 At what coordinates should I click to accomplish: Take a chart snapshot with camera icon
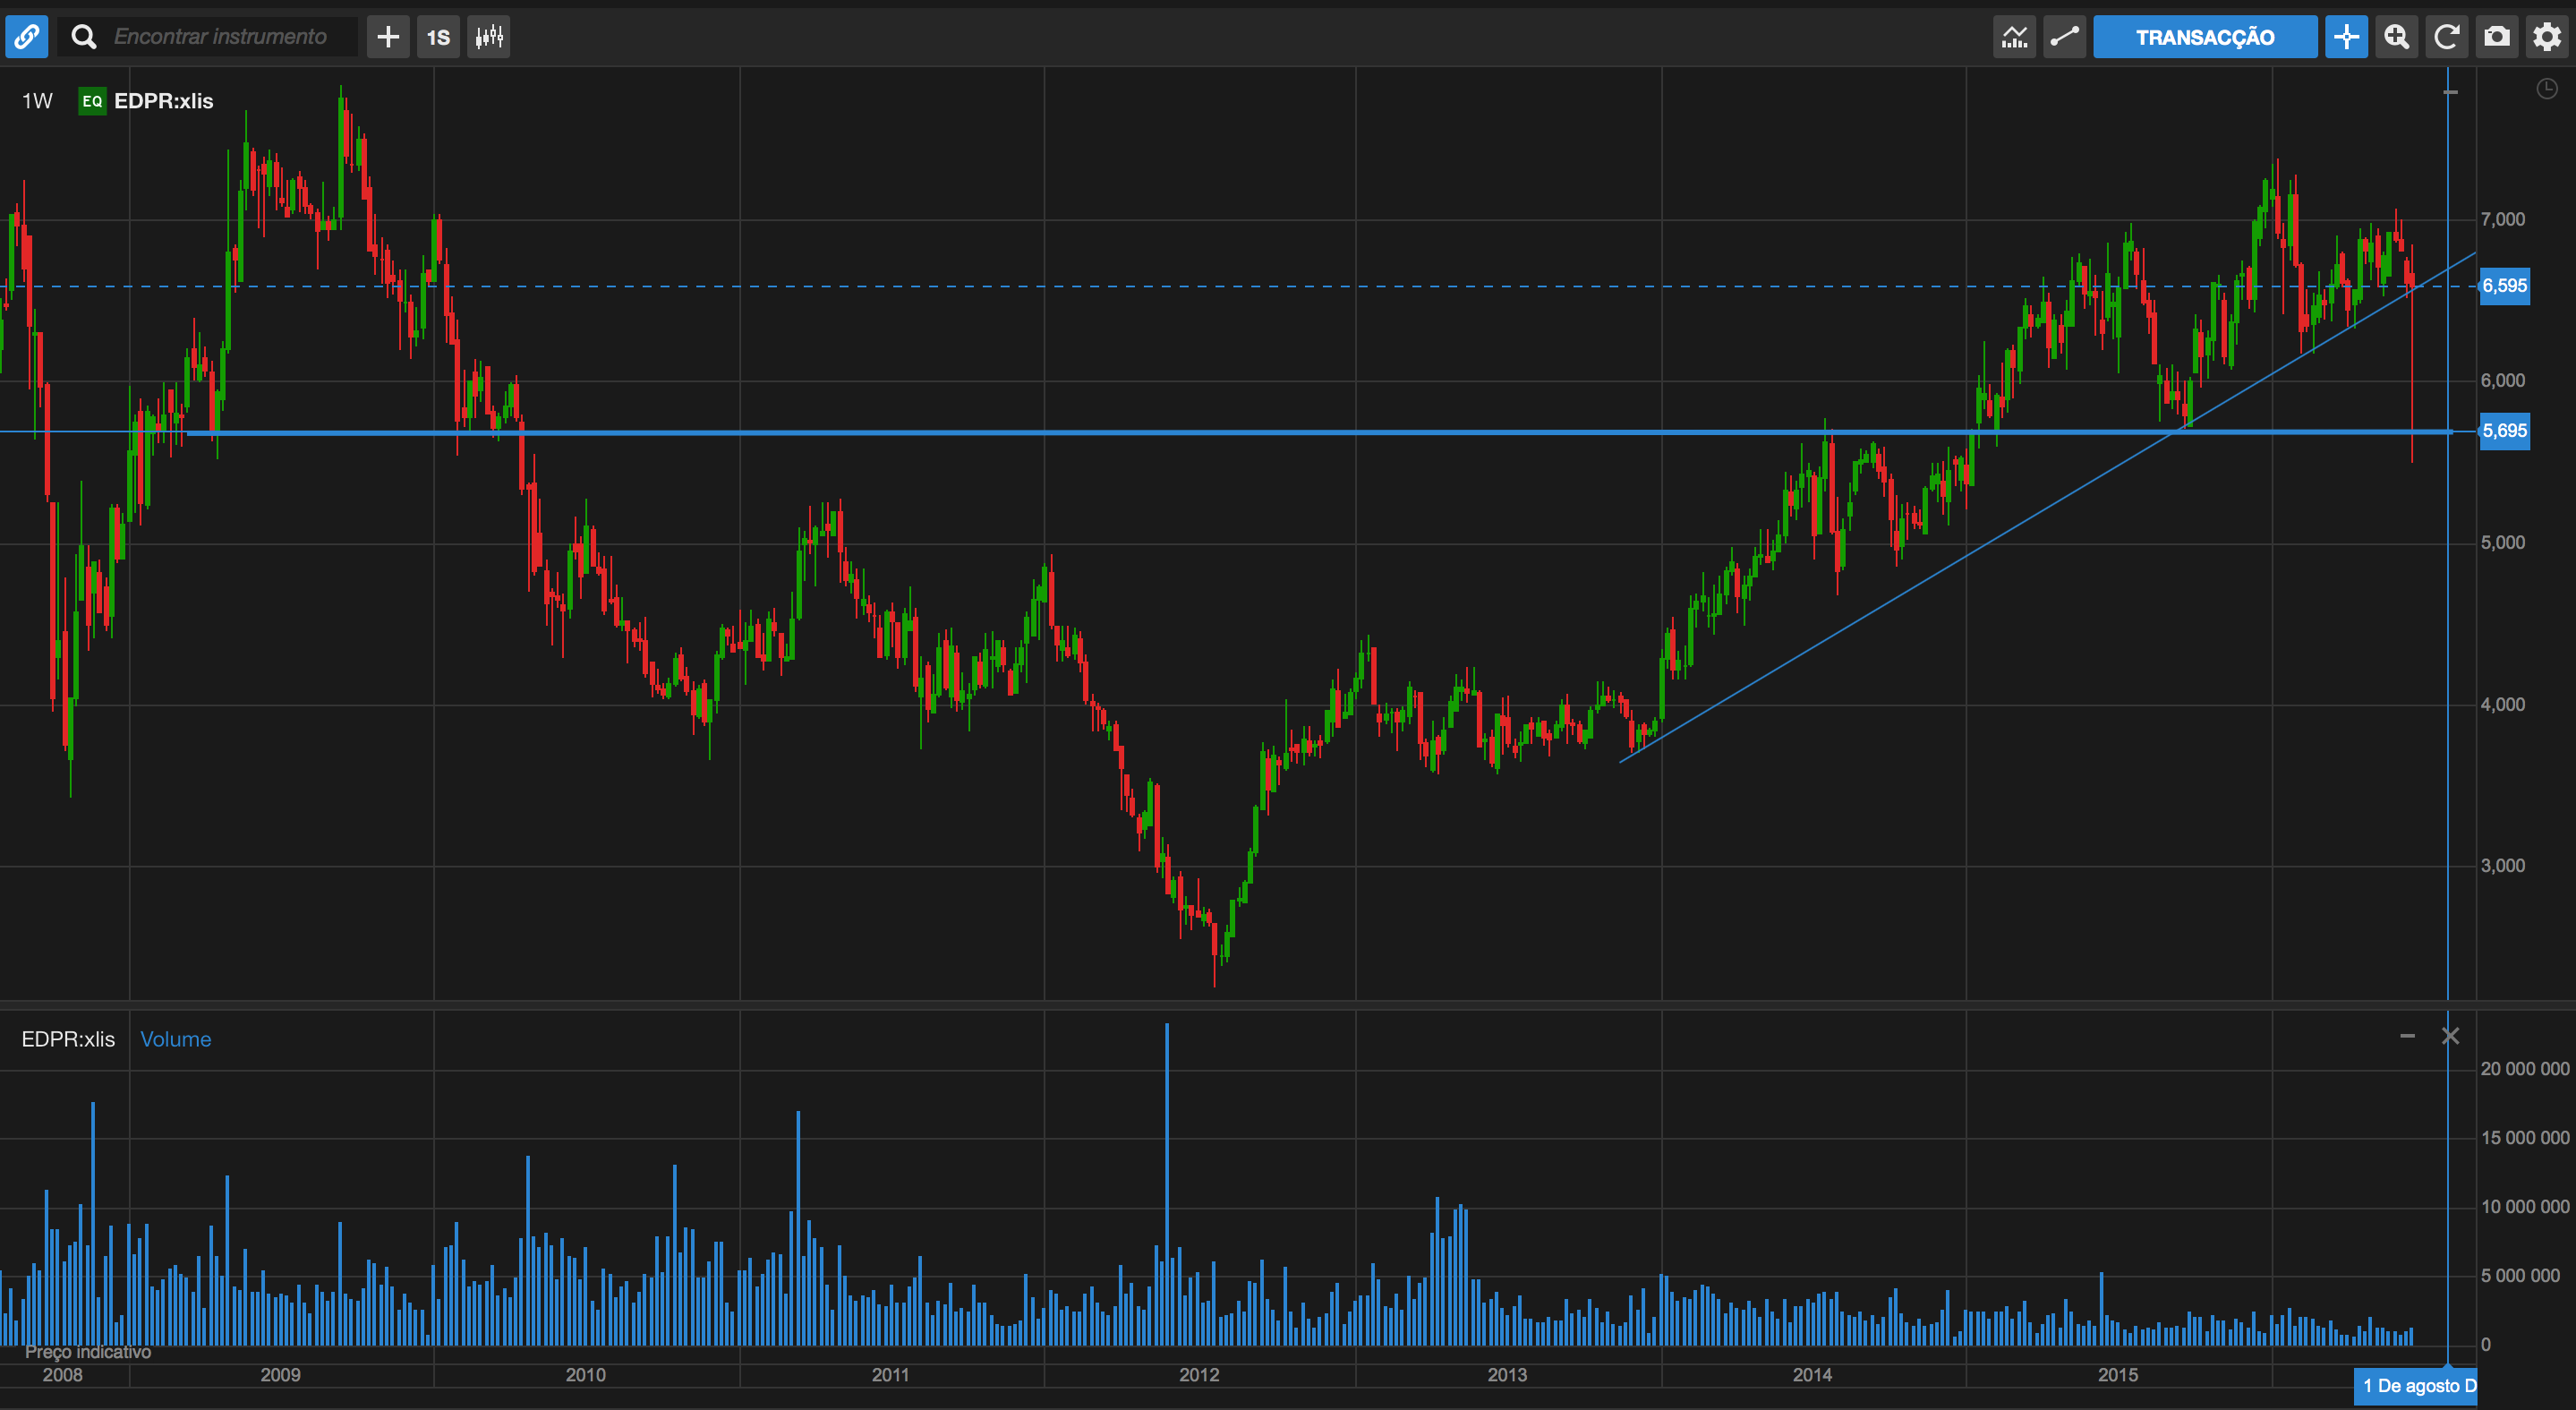pyautogui.click(x=2496, y=37)
